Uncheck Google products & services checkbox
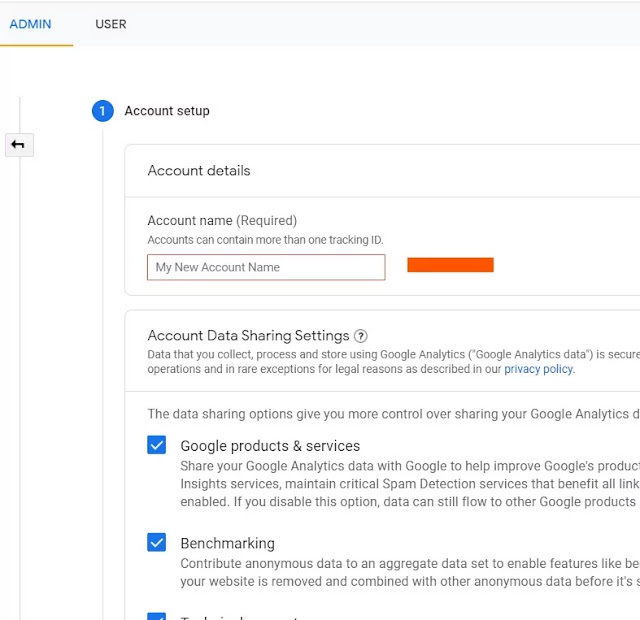Screen dimensions: 640x620 pyautogui.click(x=157, y=445)
